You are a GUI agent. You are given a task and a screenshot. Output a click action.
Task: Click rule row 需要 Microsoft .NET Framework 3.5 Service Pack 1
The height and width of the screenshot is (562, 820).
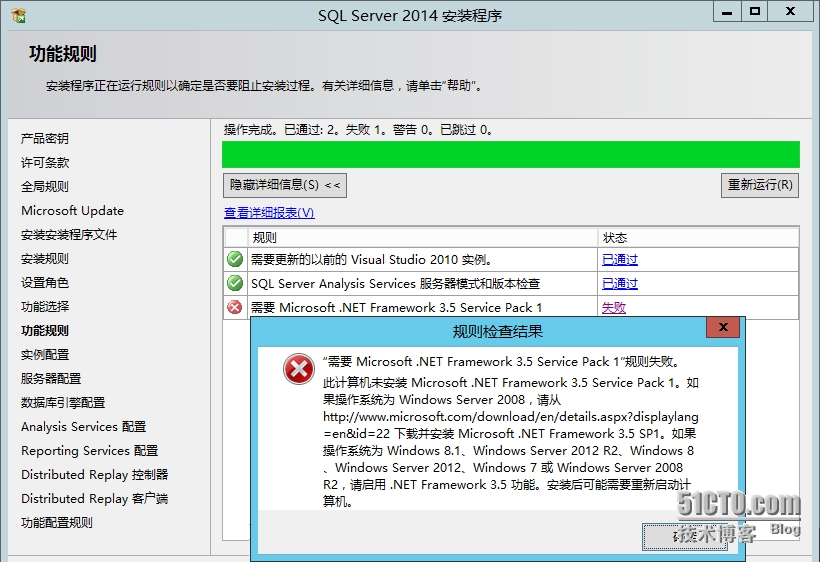click(x=511, y=307)
